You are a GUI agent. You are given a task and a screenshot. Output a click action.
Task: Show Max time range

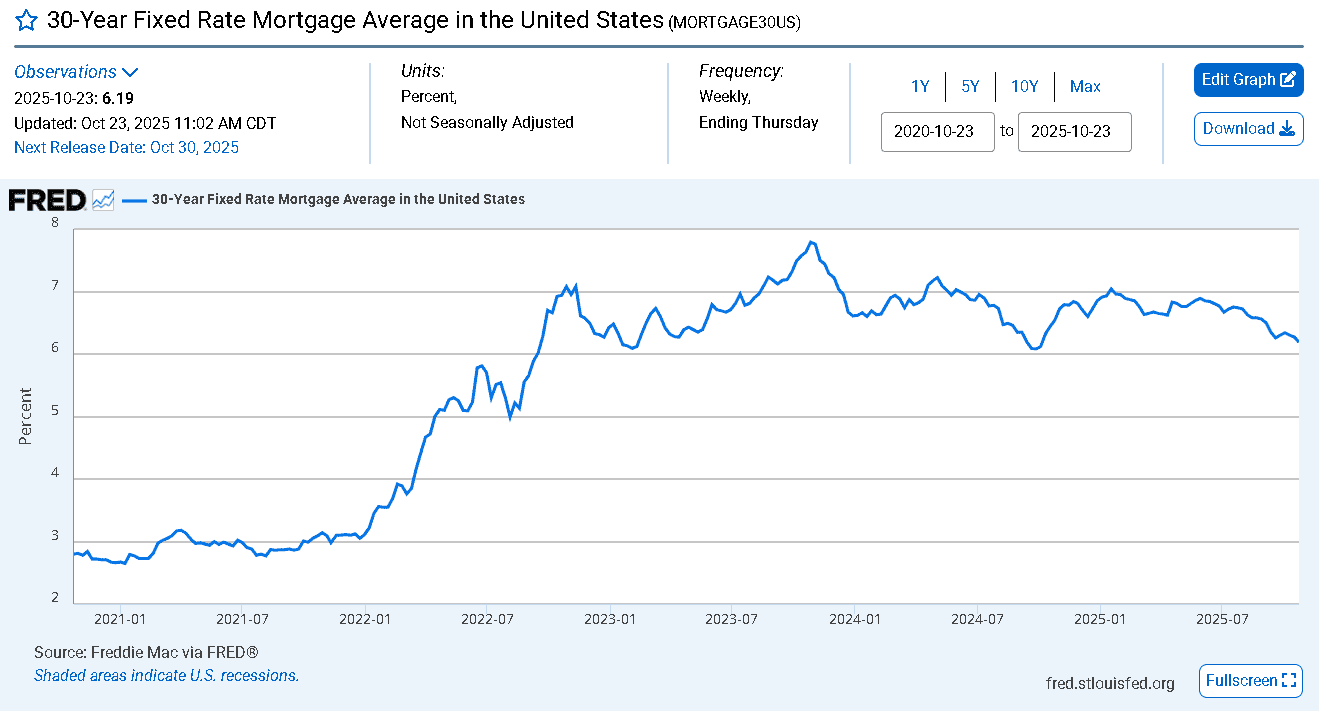[x=1085, y=87]
